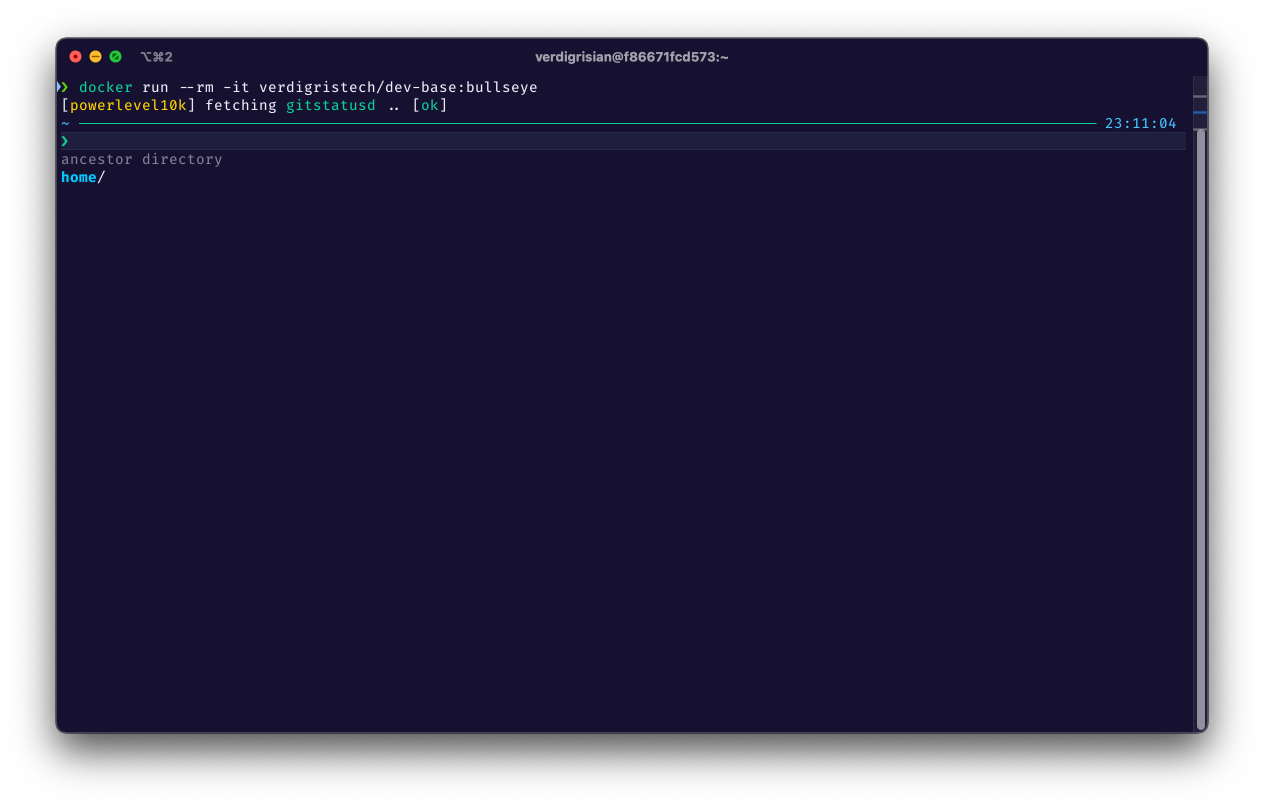Image resolution: width=1264 pixels, height=807 pixels.
Task: Click the word 'docker' in command
Action: [106, 87]
